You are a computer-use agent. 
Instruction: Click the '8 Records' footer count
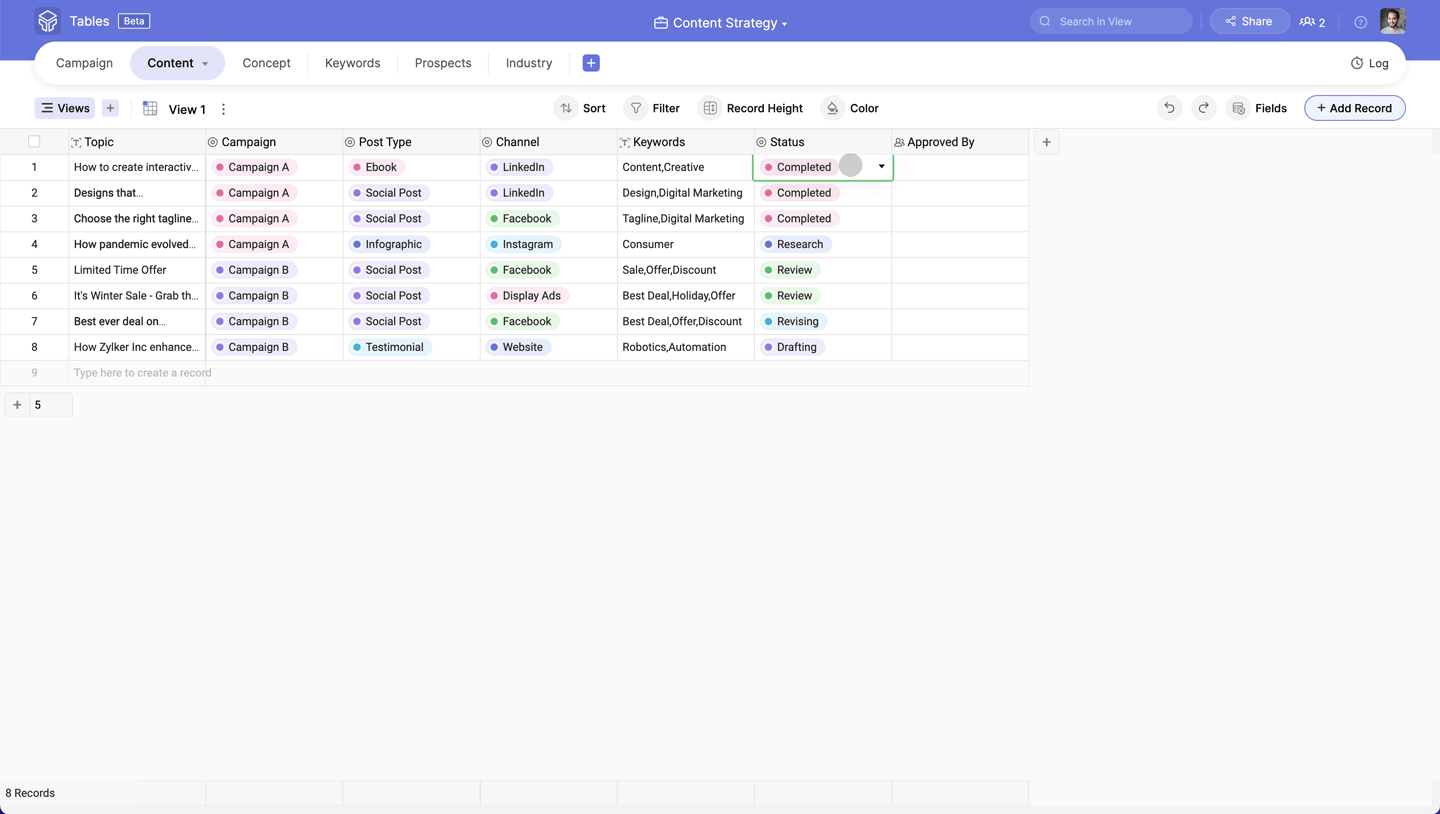31,793
